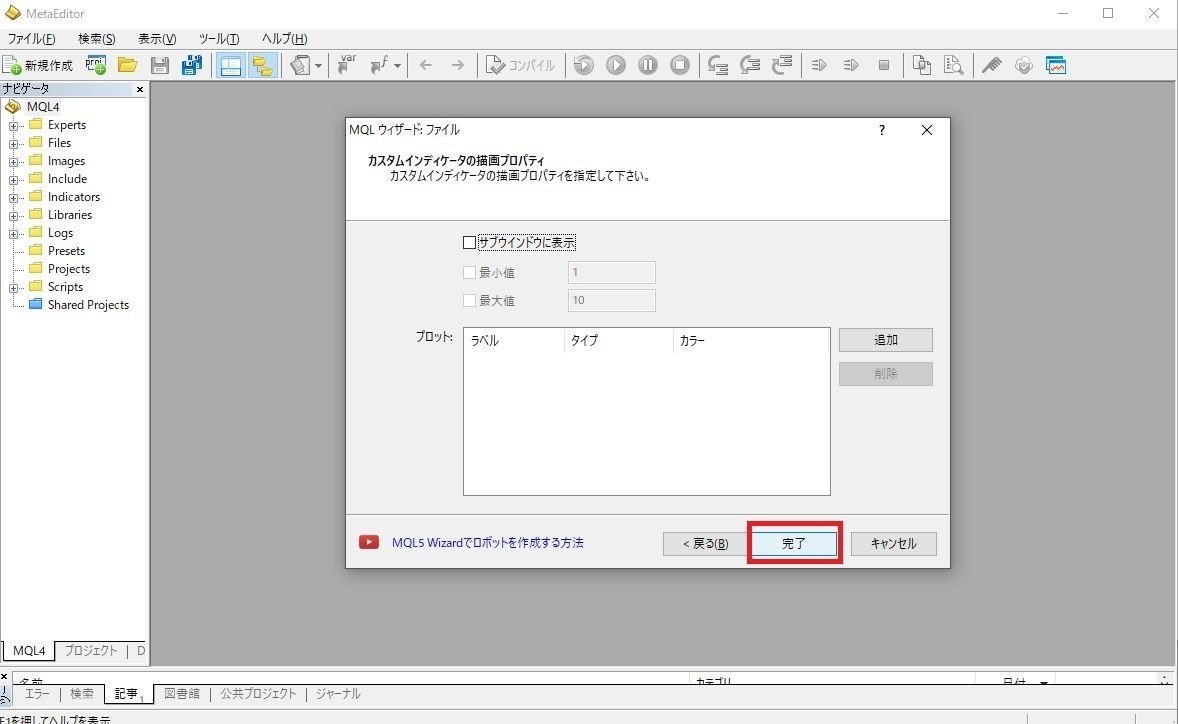Screen dimensions: 1178x724
Task: Check the 最大値 maximum value checkbox
Action: [469, 300]
